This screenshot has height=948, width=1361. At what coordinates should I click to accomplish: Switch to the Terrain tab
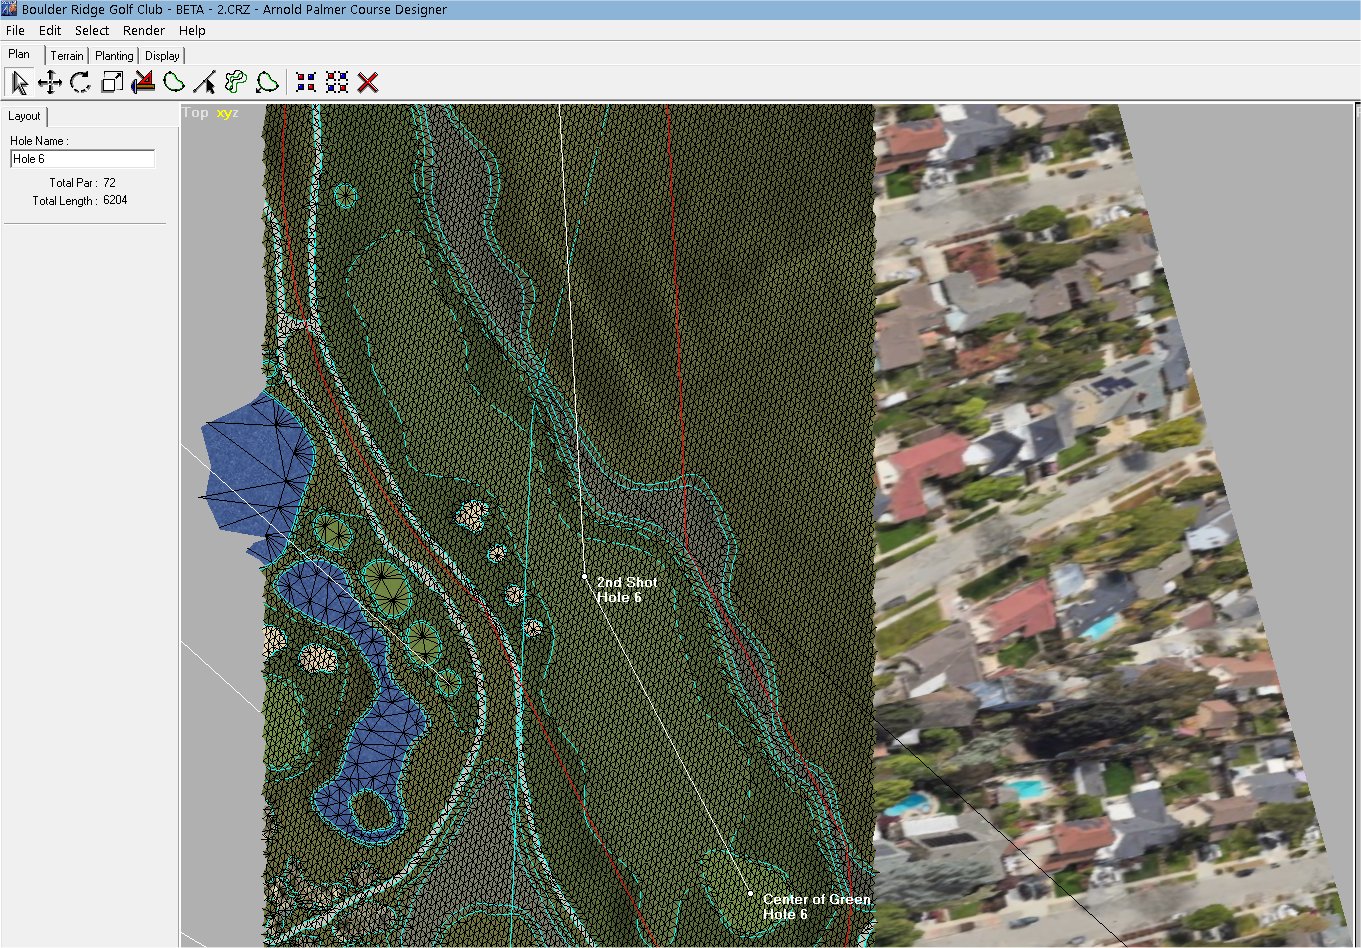[x=67, y=55]
